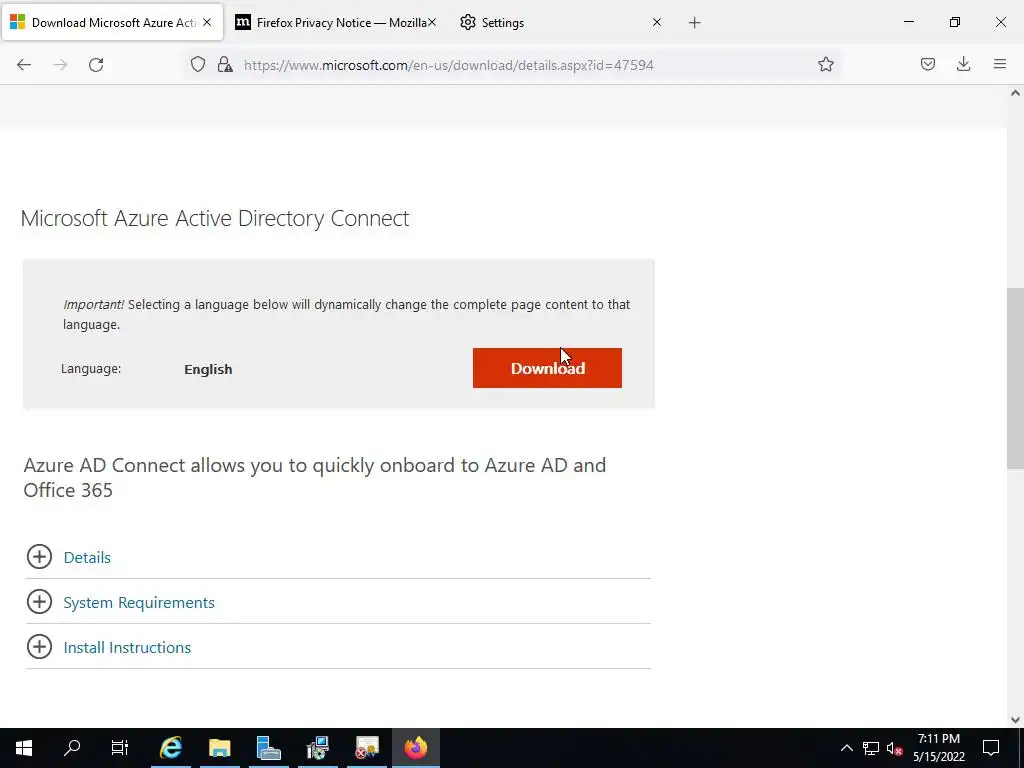Show hidden system tray icons
This screenshot has height=768, width=1024.
(x=846, y=748)
